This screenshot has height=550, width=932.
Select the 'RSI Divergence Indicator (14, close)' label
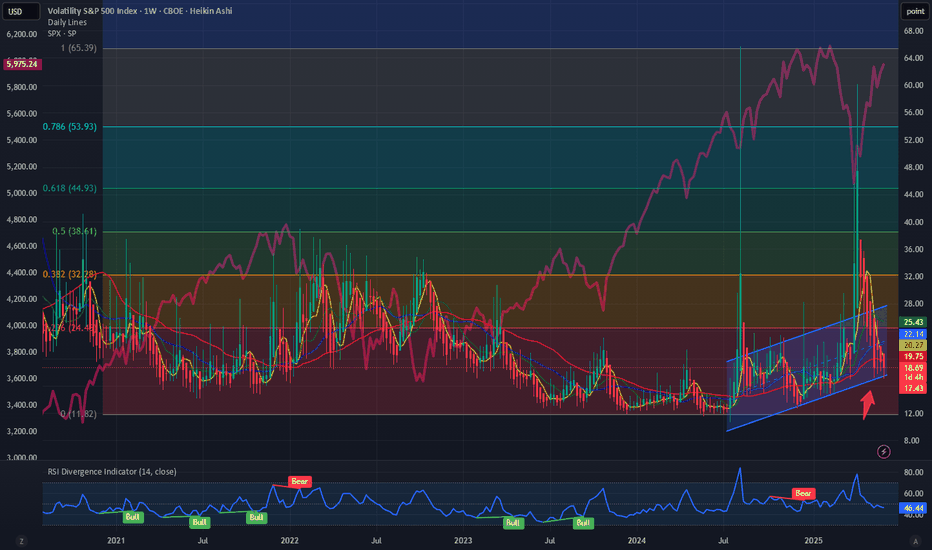tap(112, 472)
